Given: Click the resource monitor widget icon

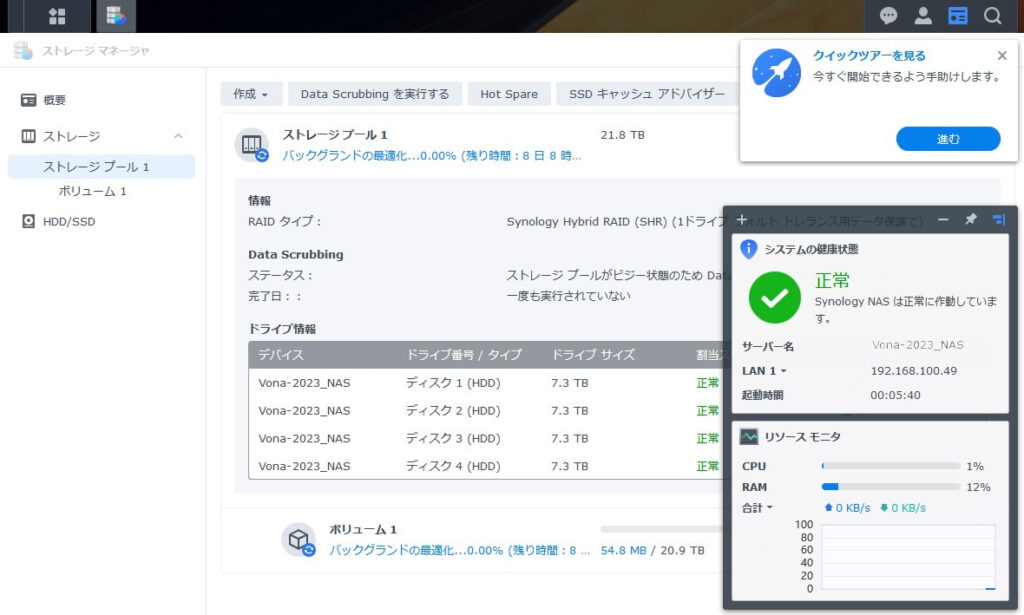Looking at the screenshot, I should click(x=748, y=436).
